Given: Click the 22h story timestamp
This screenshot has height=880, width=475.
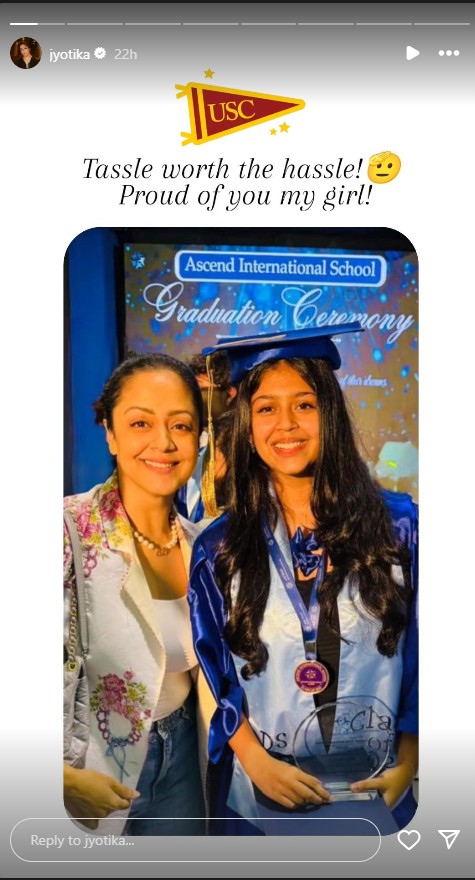Looking at the screenshot, I should pos(125,54).
